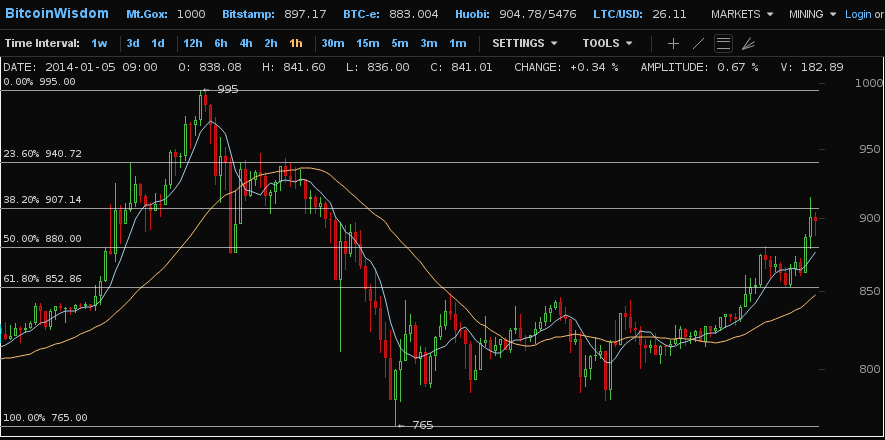Click the 800 price axis label
885x440 pixels.
point(868,369)
